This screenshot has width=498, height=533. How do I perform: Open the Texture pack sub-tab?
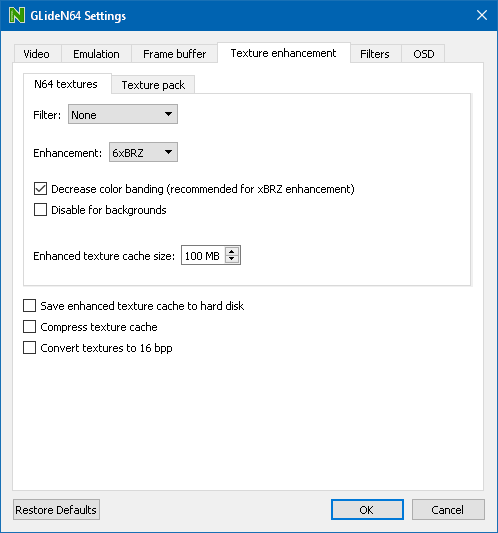pos(153,85)
